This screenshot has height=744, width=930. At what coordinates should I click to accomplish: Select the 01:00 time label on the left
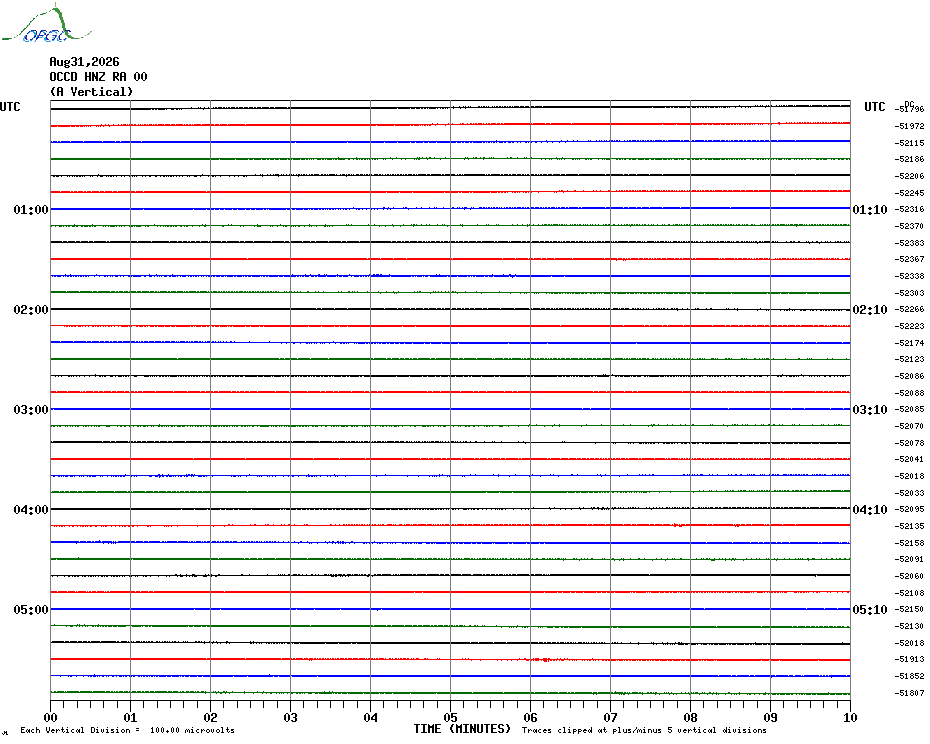tap(31, 209)
